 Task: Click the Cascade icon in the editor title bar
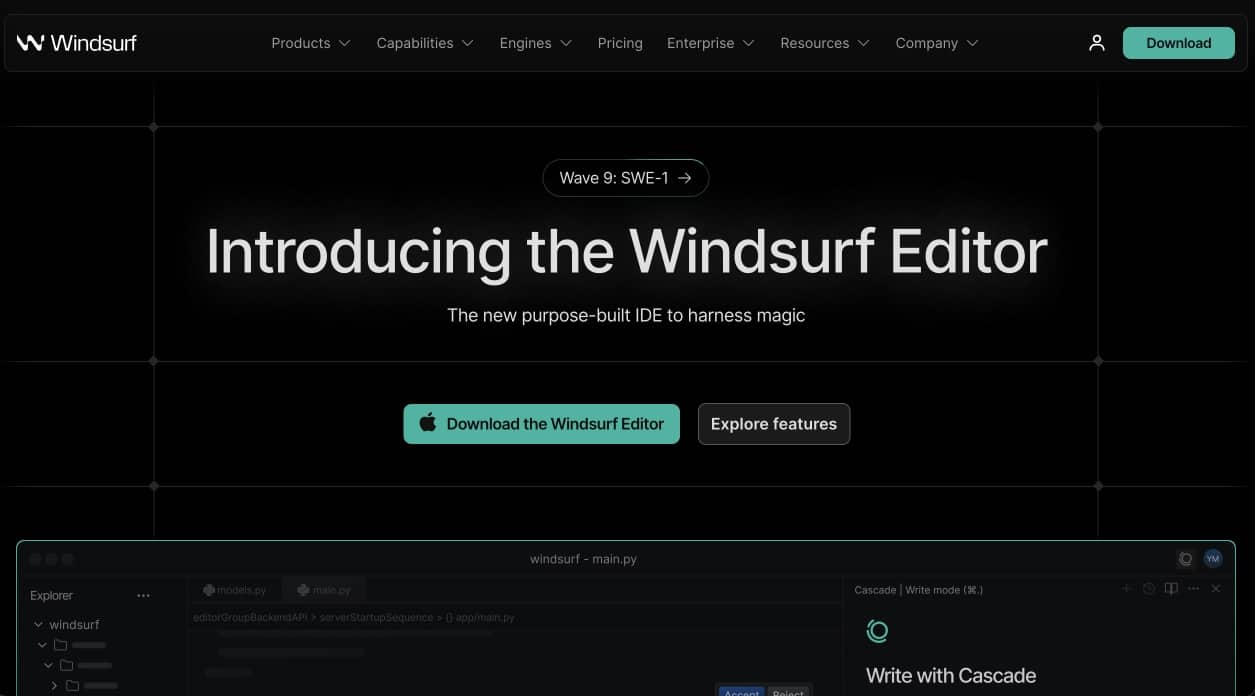point(1186,559)
